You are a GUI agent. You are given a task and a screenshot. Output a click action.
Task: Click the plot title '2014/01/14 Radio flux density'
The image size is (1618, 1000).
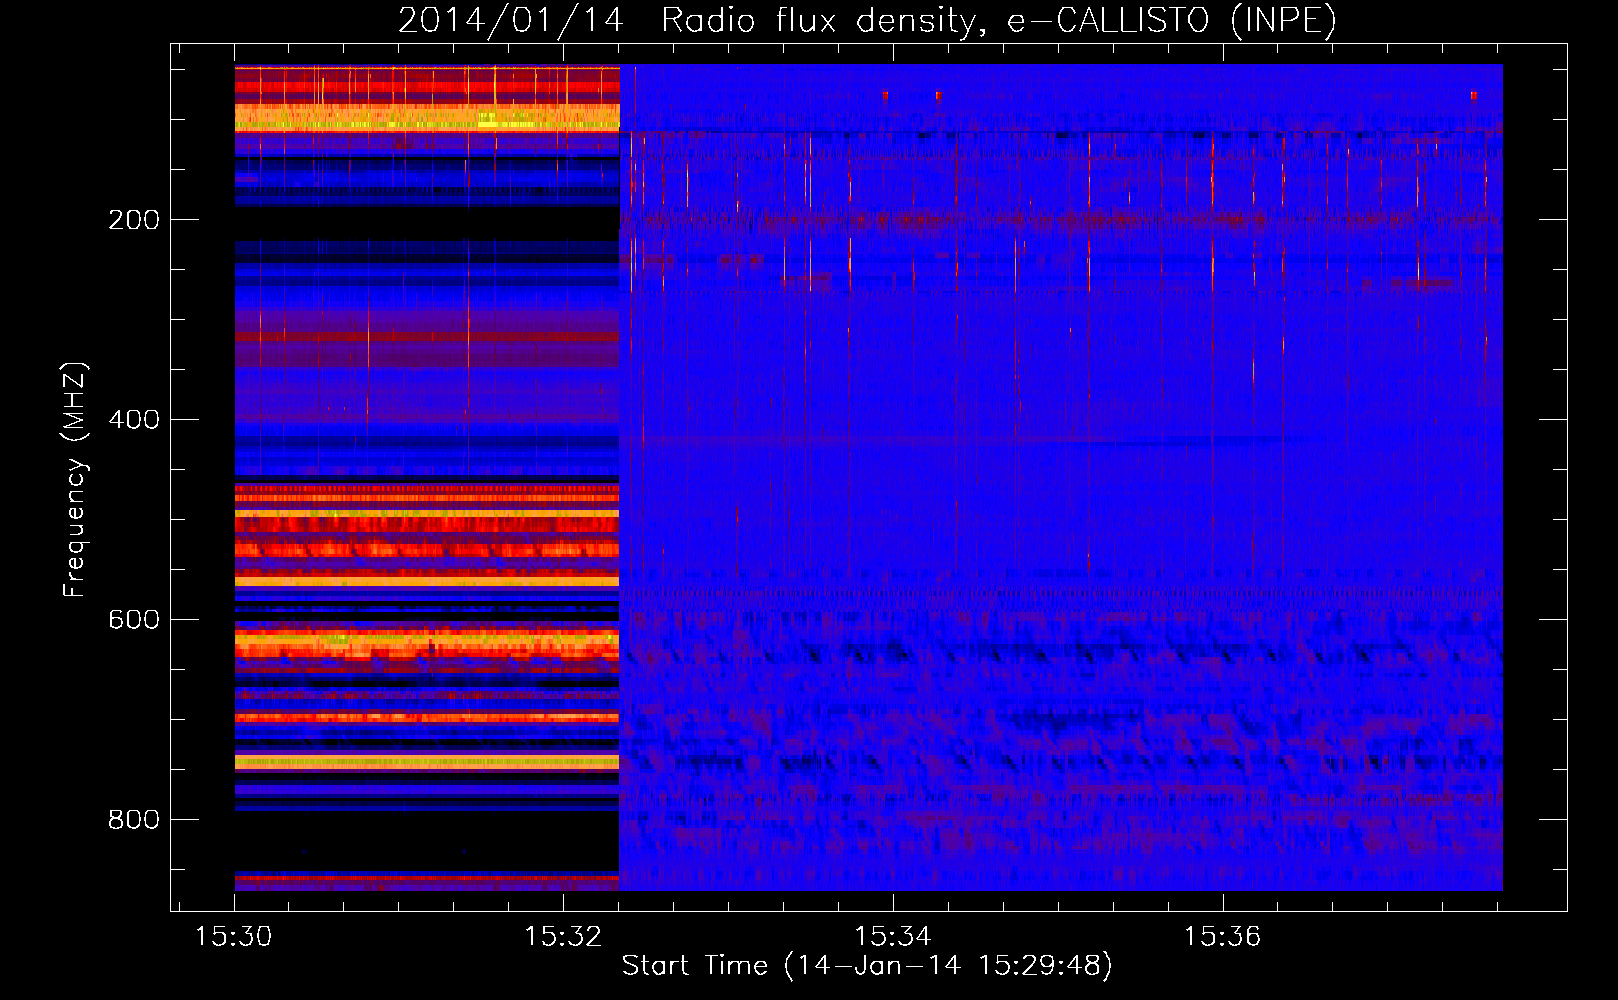click(867, 20)
